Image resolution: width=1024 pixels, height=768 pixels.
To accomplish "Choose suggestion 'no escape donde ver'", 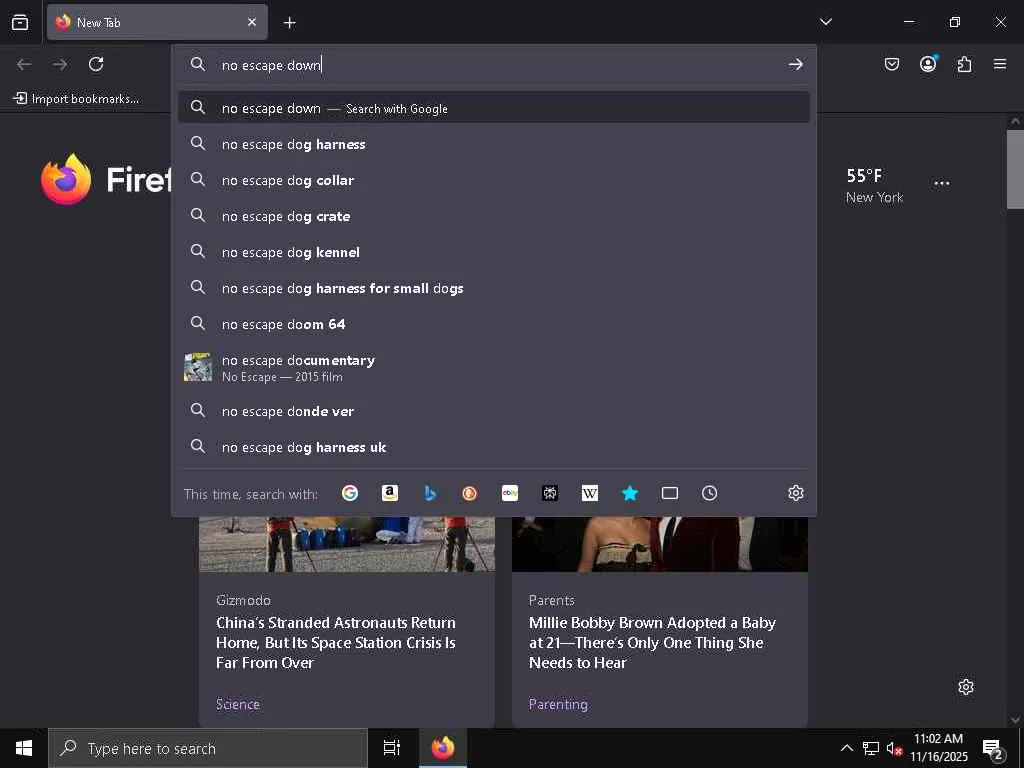I will tap(494, 411).
